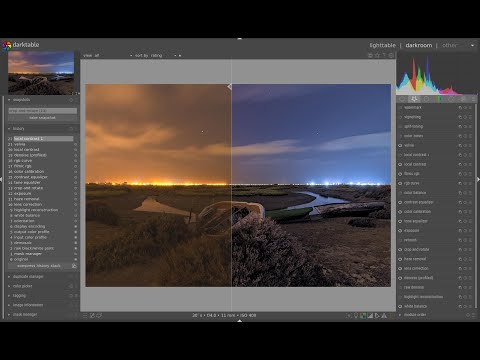Screen dimensions: 480x360
Task: Collapse the right panel with arrow
Action: (x=478, y=179)
